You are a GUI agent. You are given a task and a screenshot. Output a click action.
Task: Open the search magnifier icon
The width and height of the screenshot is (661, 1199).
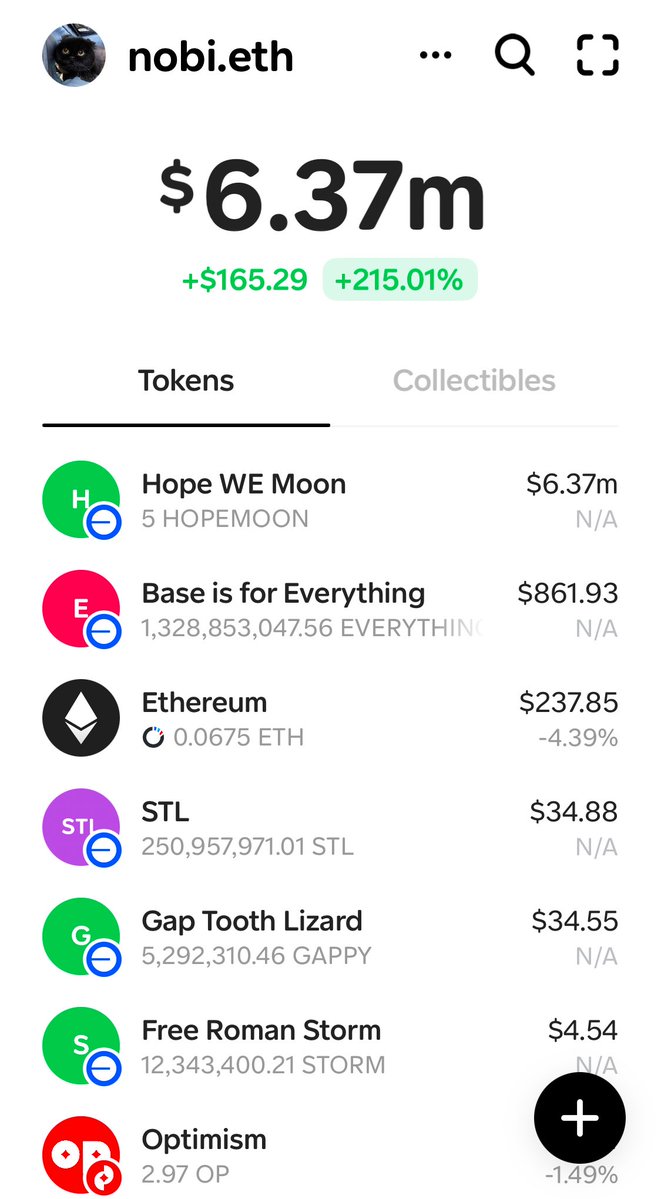[x=514, y=55]
